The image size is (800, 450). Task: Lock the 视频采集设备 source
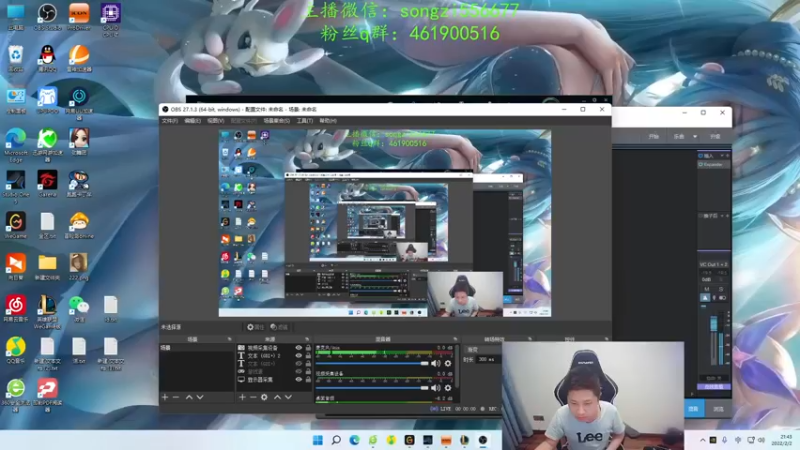click(x=308, y=348)
